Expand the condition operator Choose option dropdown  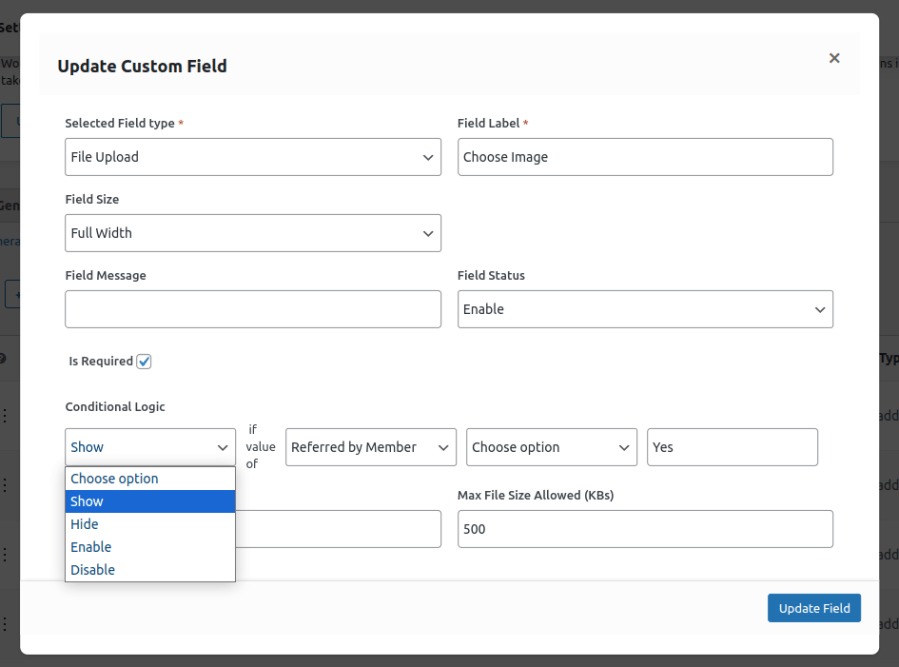551,447
